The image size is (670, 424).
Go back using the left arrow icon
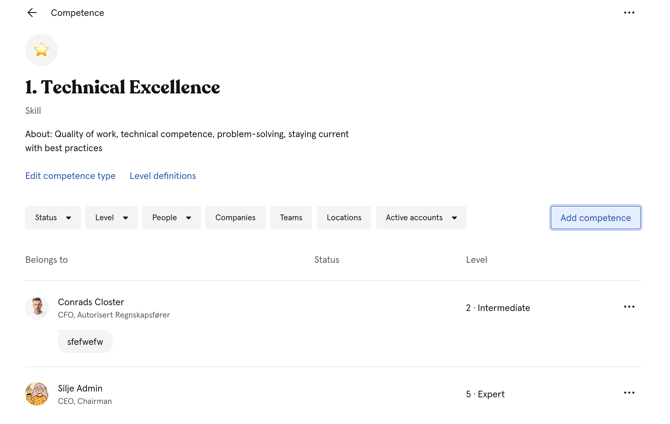pyautogui.click(x=32, y=13)
